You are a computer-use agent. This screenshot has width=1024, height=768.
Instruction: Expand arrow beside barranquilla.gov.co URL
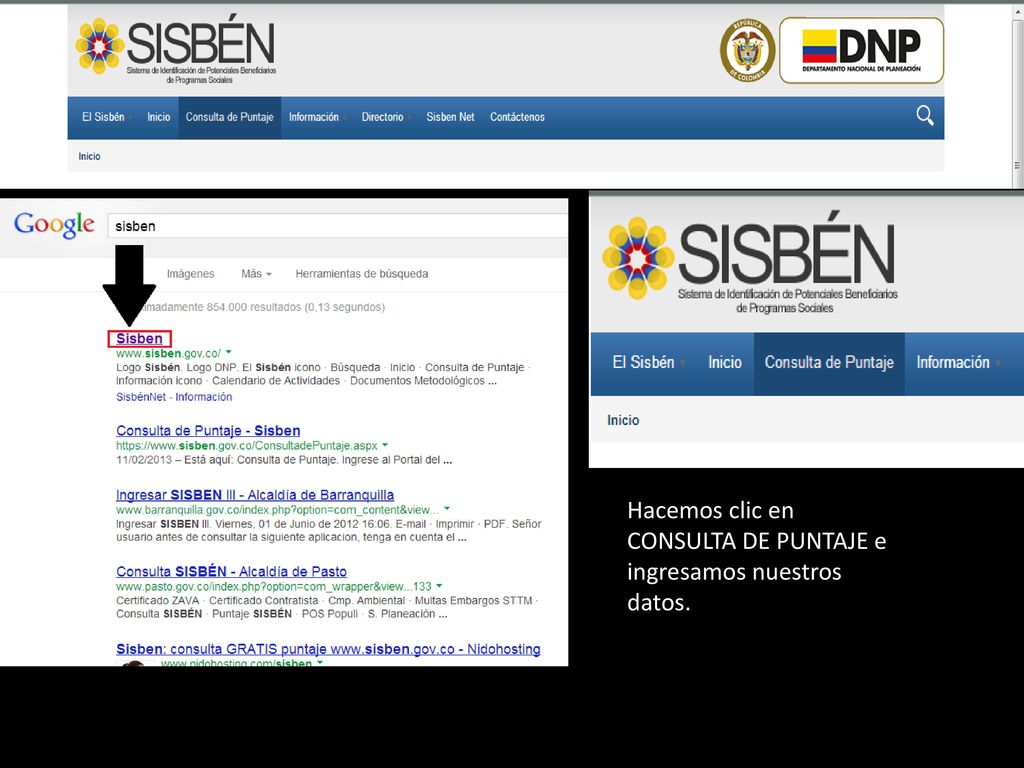click(x=447, y=509)
